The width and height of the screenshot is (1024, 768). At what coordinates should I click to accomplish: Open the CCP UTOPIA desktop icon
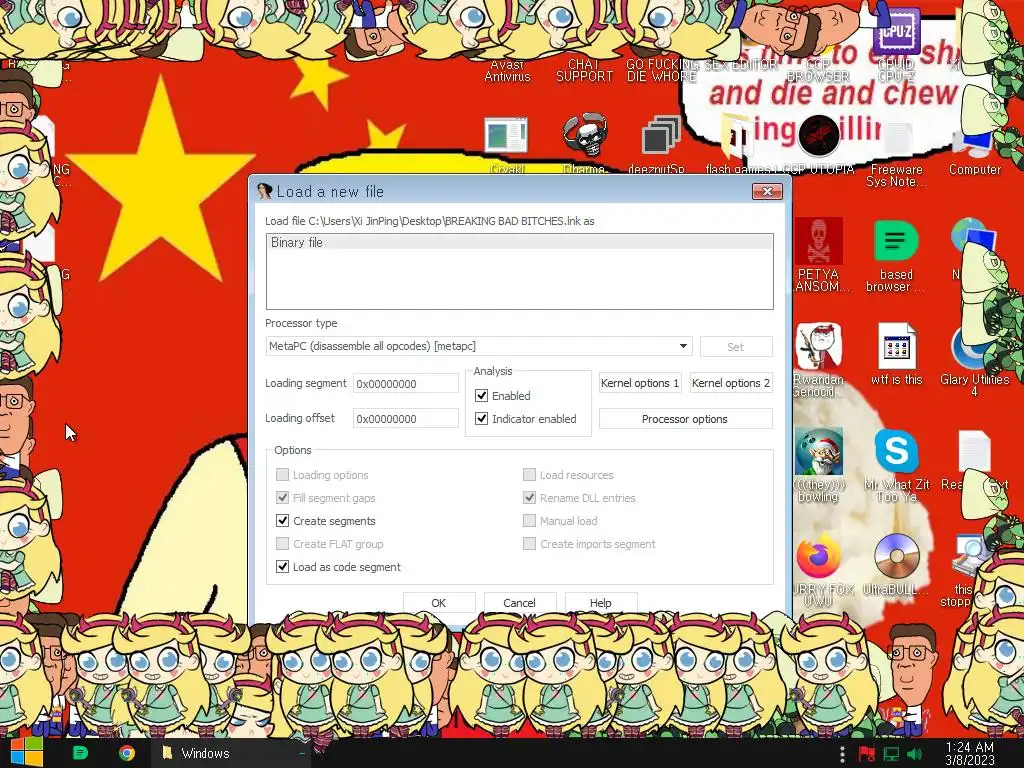(819, 135)
